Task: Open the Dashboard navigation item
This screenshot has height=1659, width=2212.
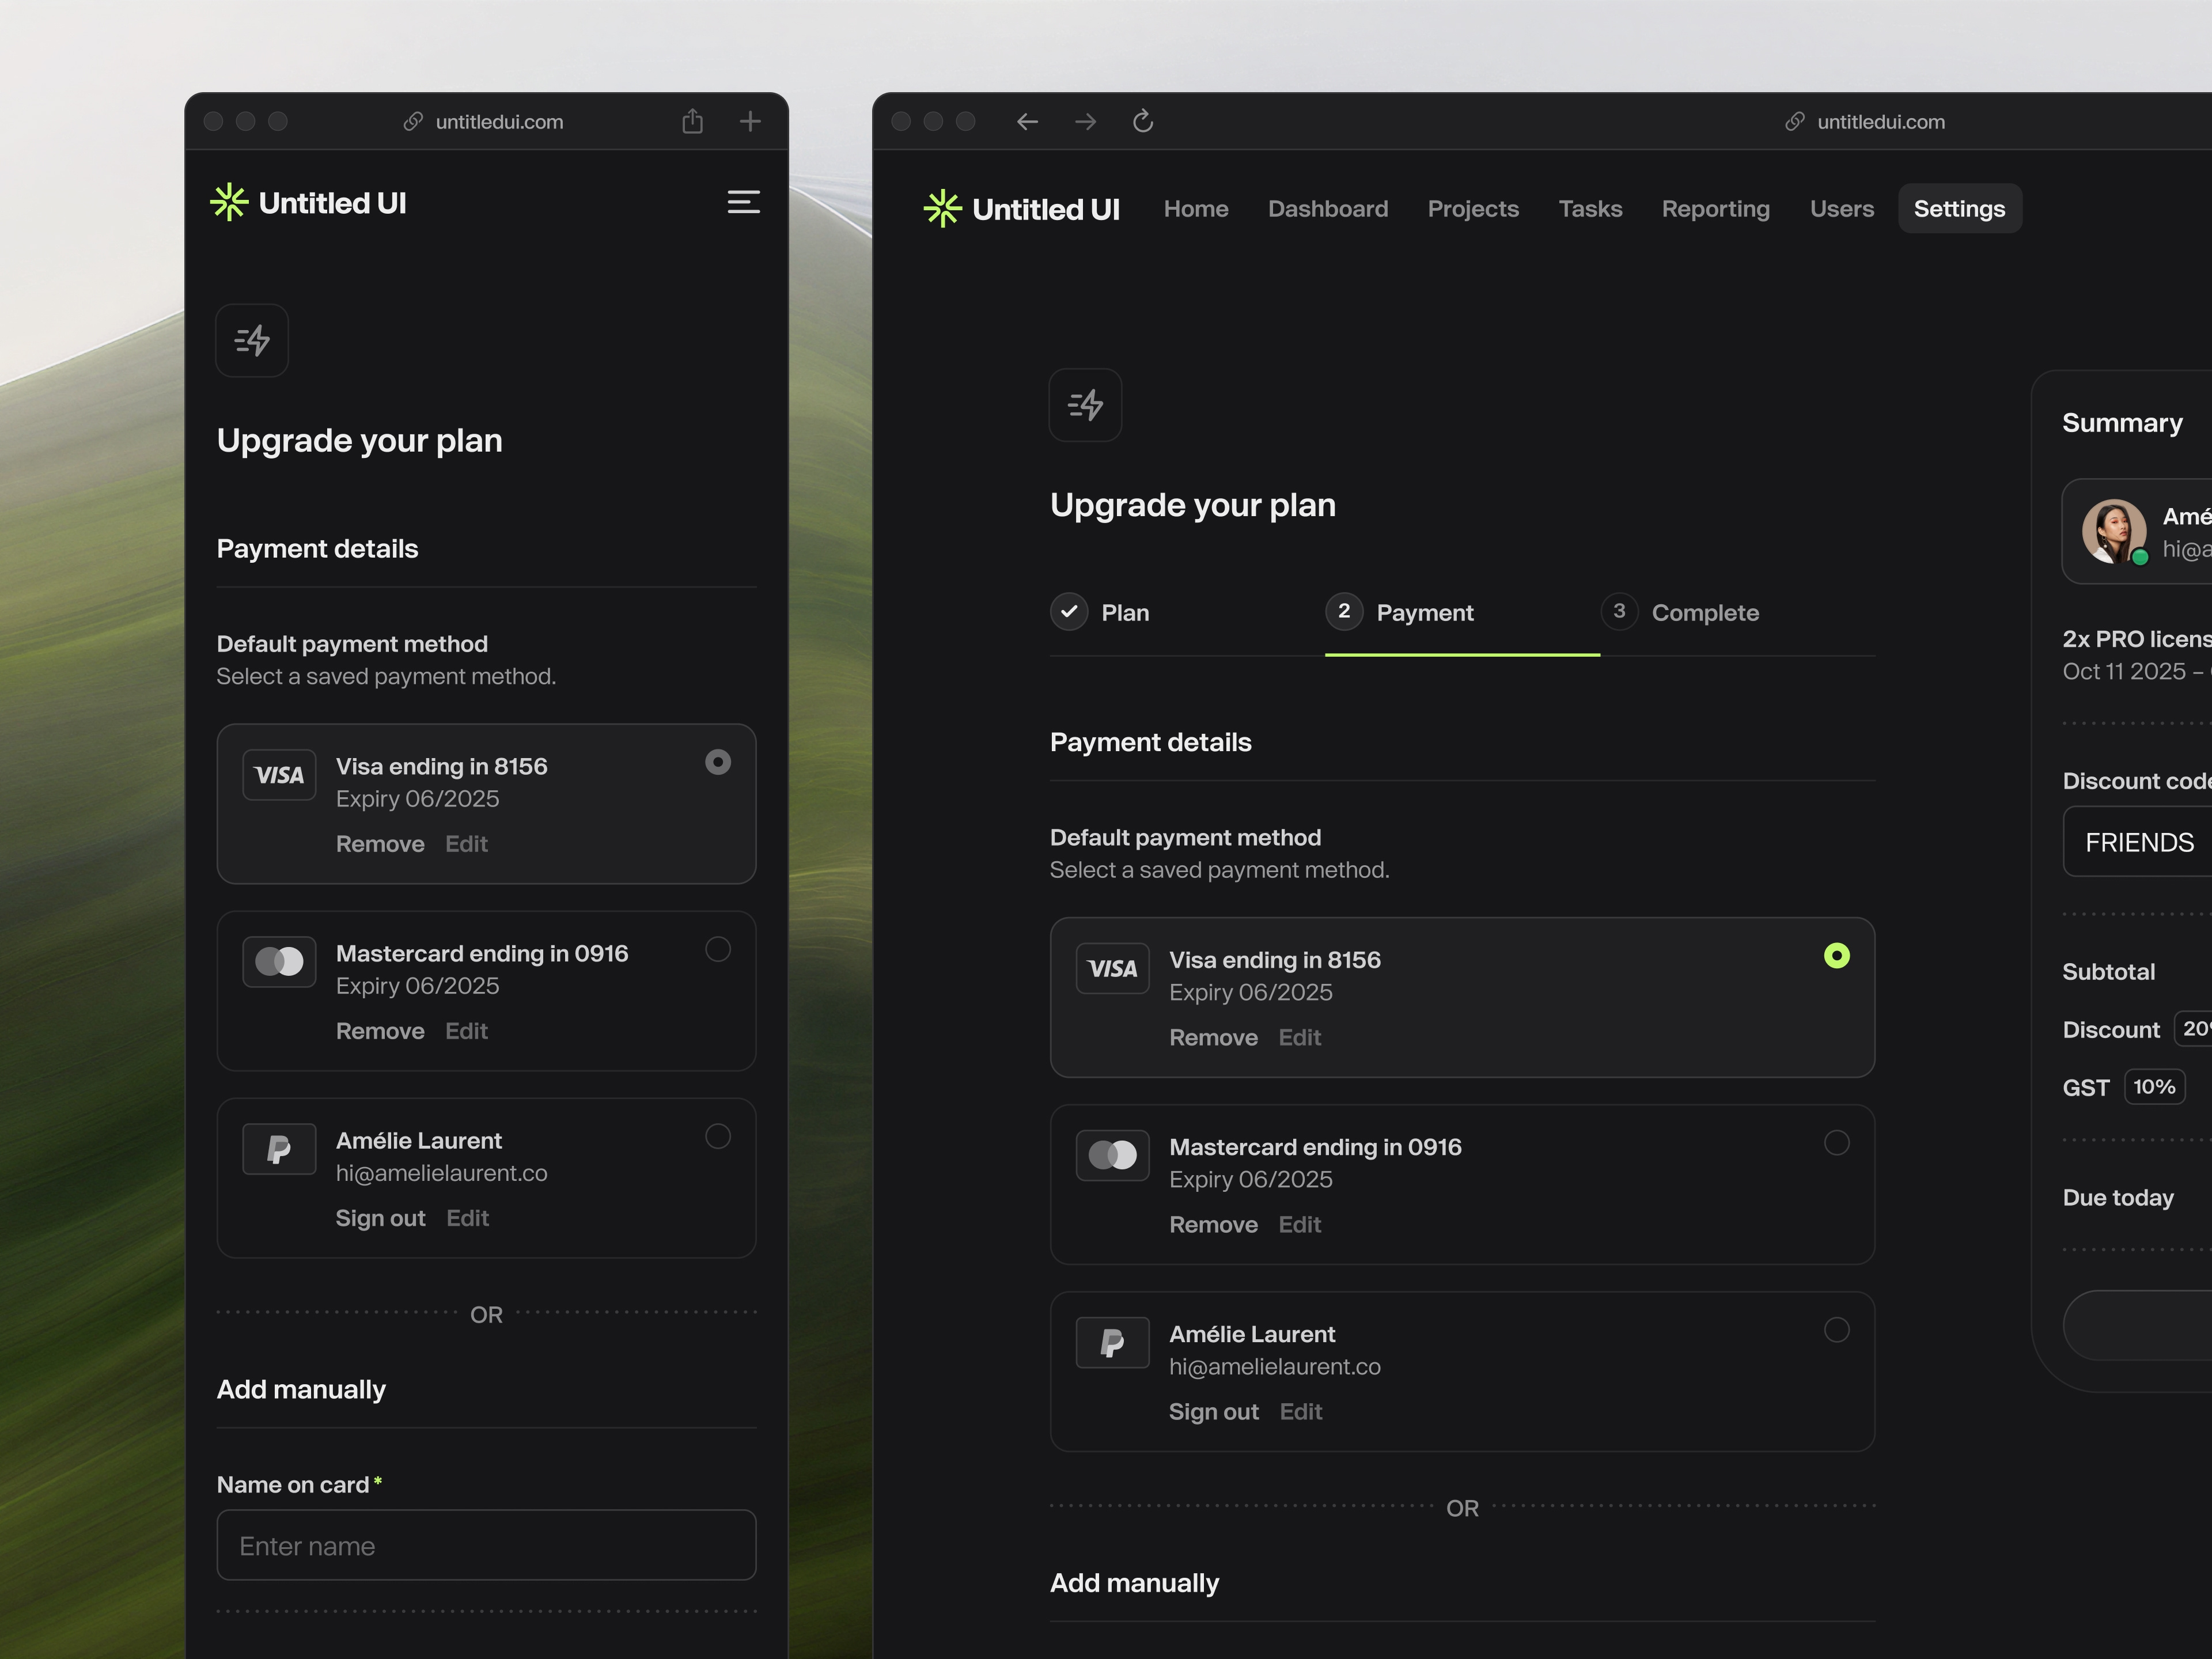Action: pyautogui.click(x=1328, y=208)
